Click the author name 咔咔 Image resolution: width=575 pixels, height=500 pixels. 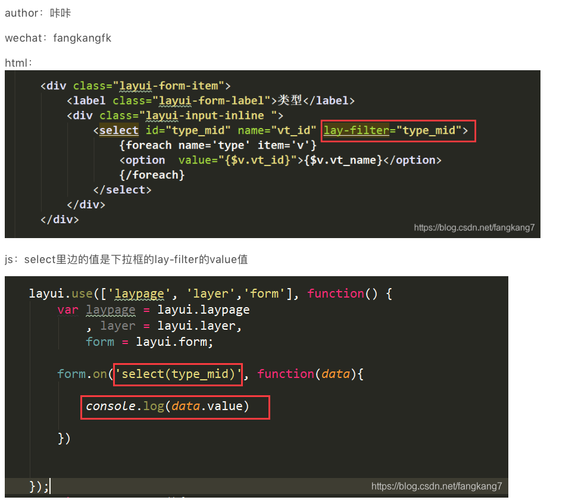click(x=60, y=13)
